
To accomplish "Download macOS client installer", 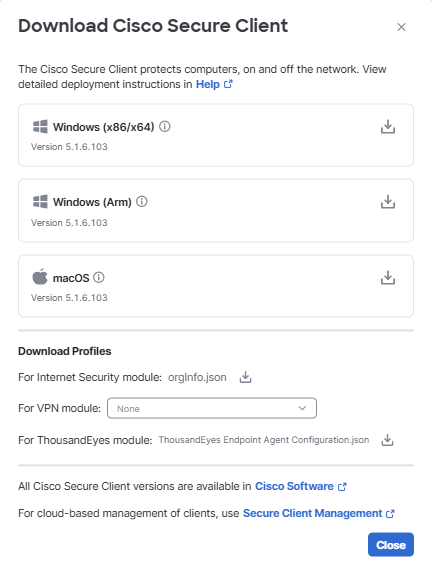I will click(x=388, y=277).
